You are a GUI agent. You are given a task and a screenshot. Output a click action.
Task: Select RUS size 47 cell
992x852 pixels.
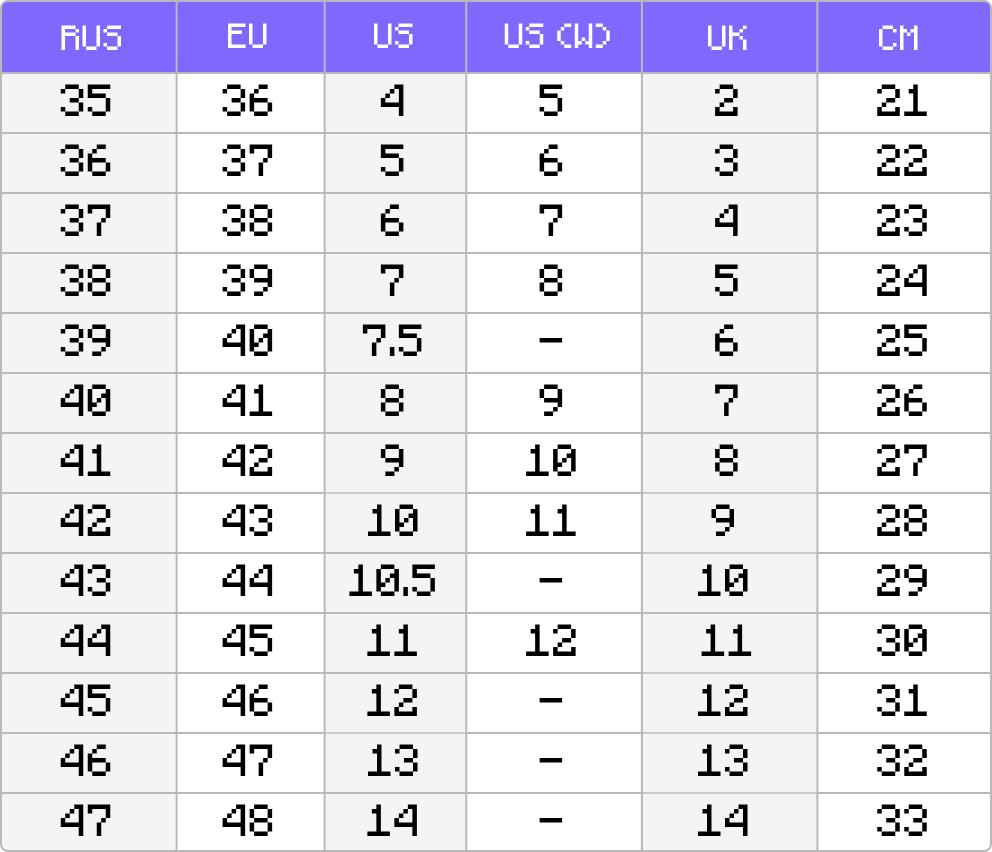pos(86,822)
